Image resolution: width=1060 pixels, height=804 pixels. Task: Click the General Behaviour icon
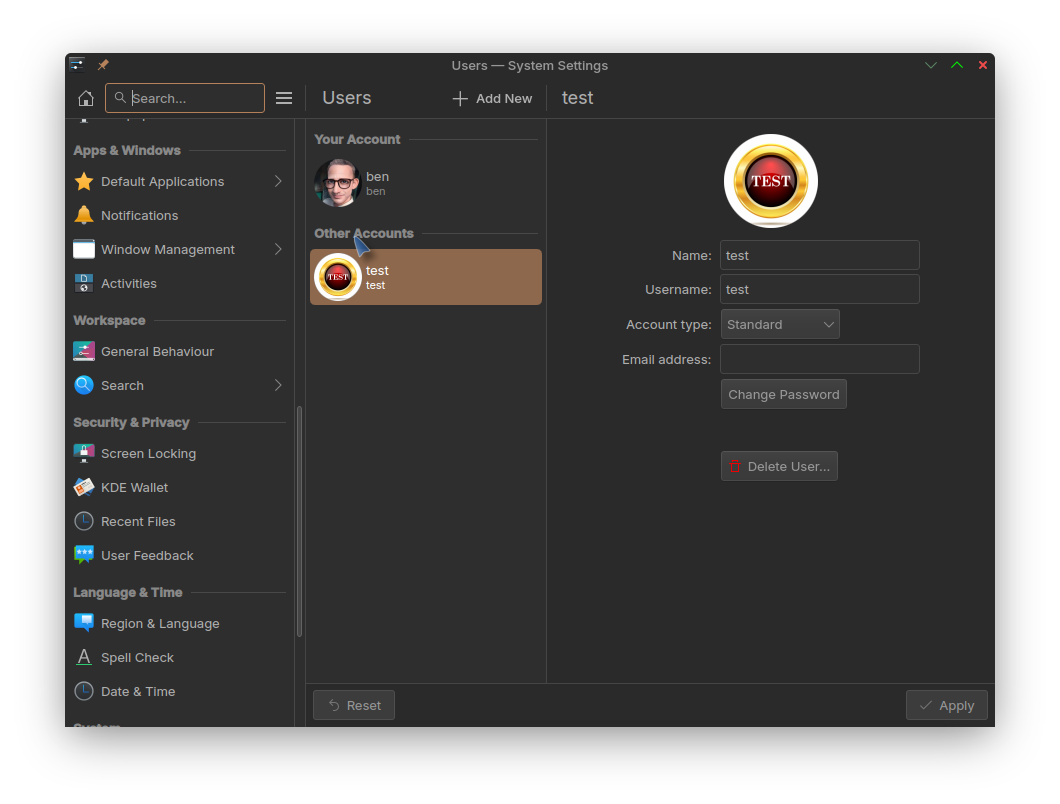(x=84, y=352)
